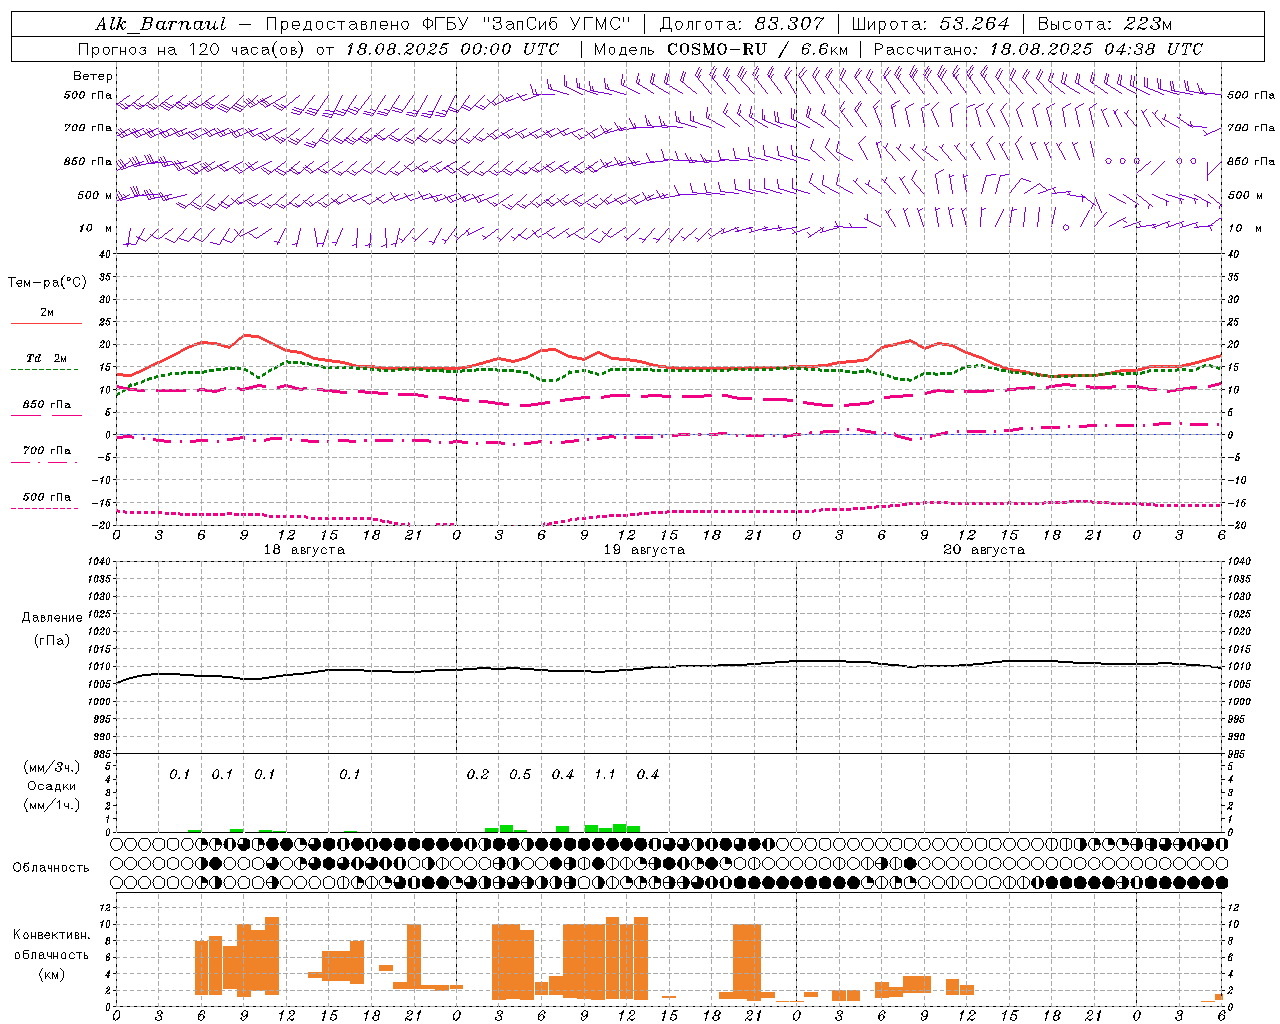
Task: Select the 'Модель COSMO-RU / 6.6км' model label
Action: click(721, 49)
